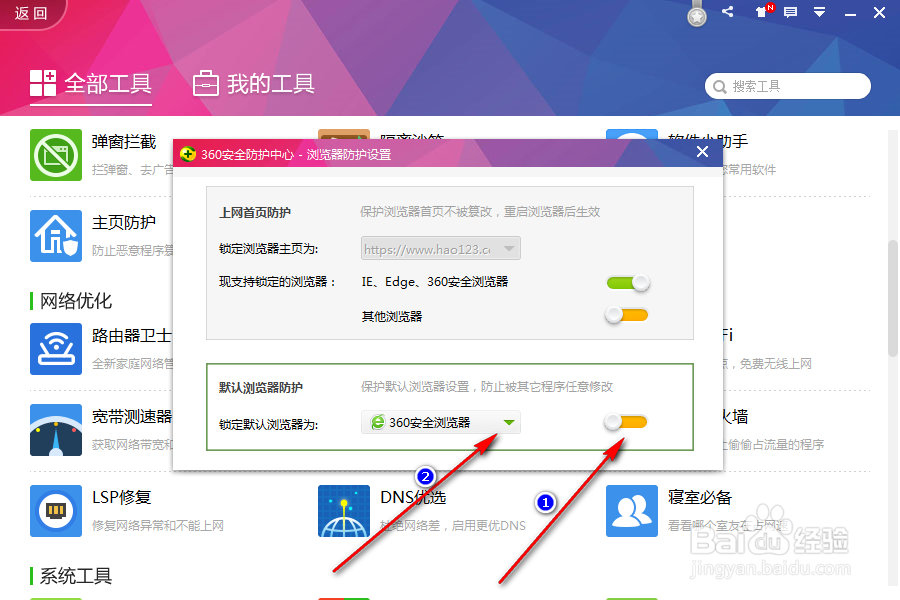
Task: Click the 我的工具 briefcase icon
Action: (x=205, y=83)
